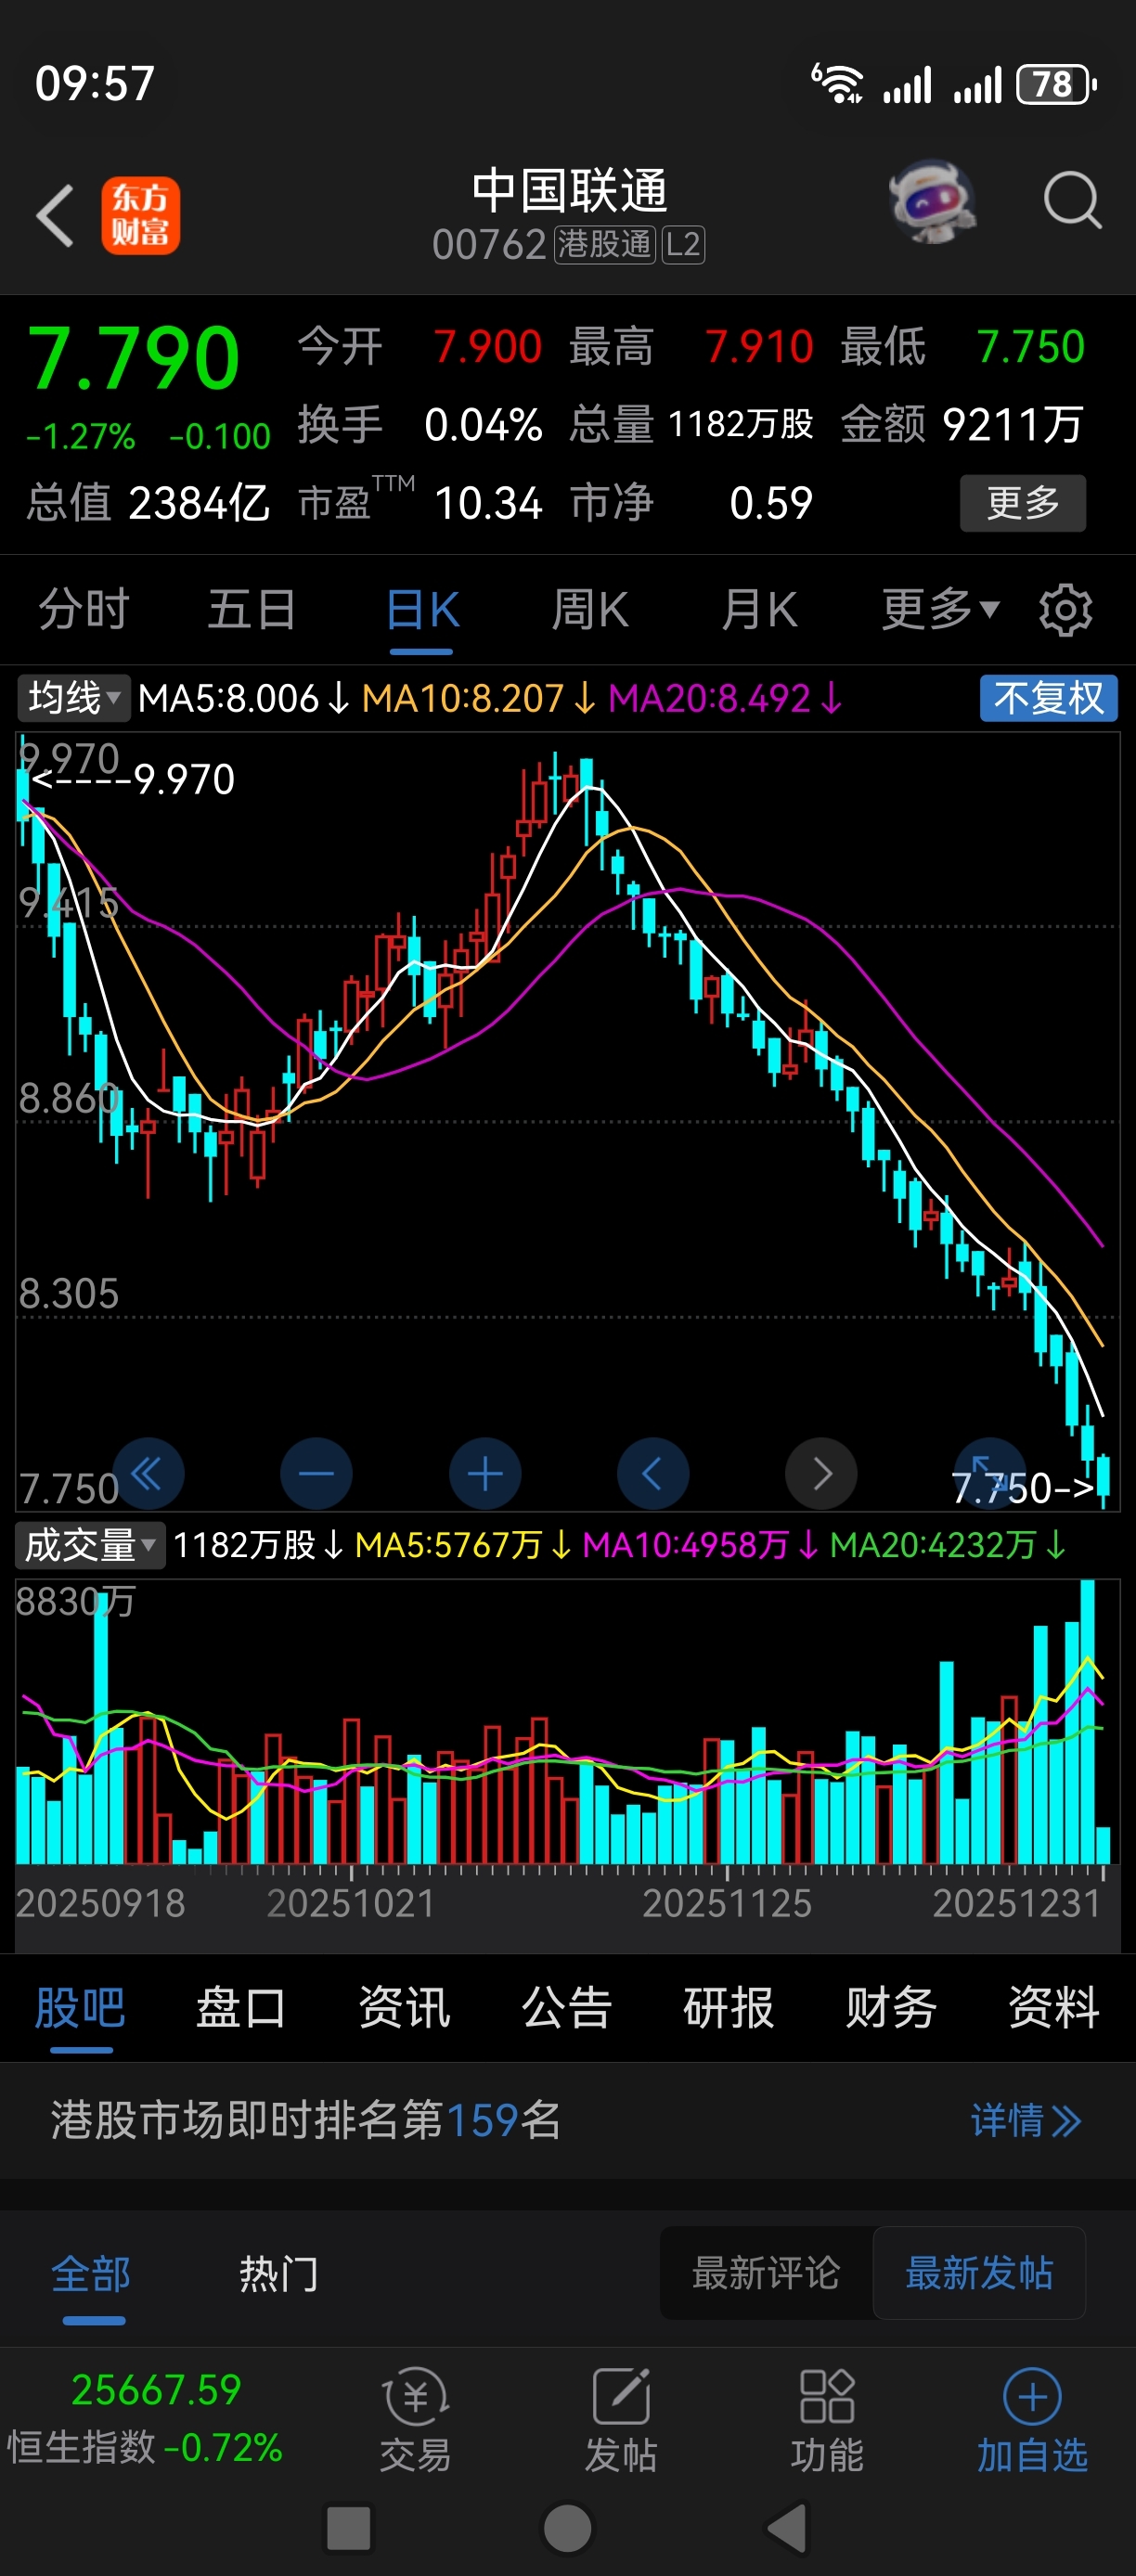Tap the K-line candlestick chart

(567, 1120)
